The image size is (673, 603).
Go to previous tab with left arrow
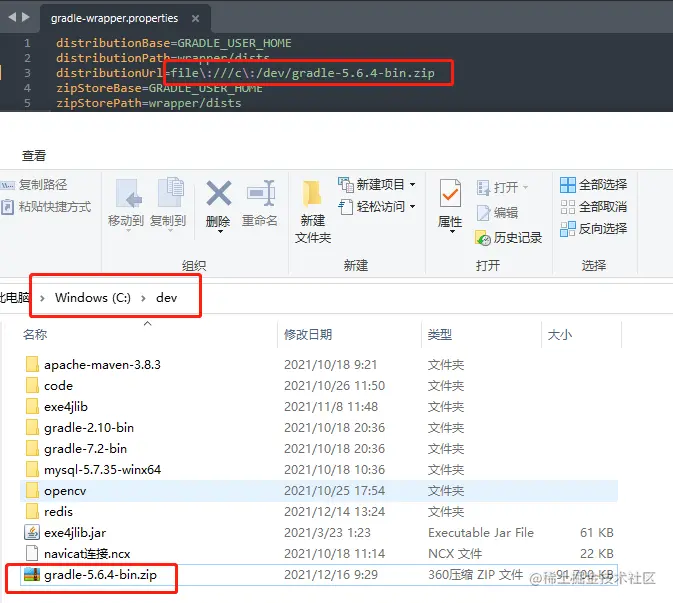click(x=12, y=17)
